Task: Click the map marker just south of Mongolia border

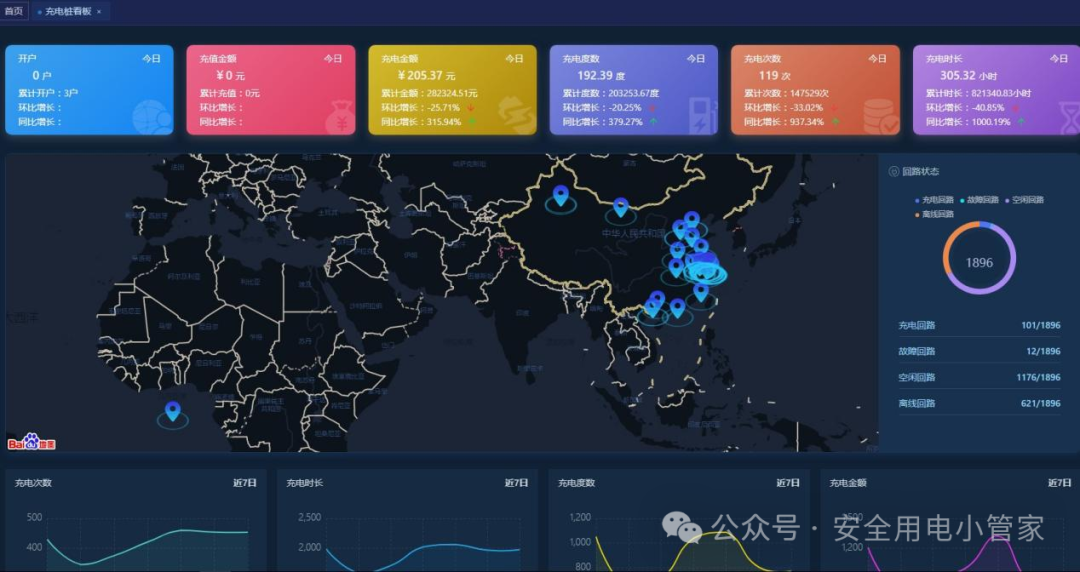Action: pyautogui.click(x=621, y=208)
